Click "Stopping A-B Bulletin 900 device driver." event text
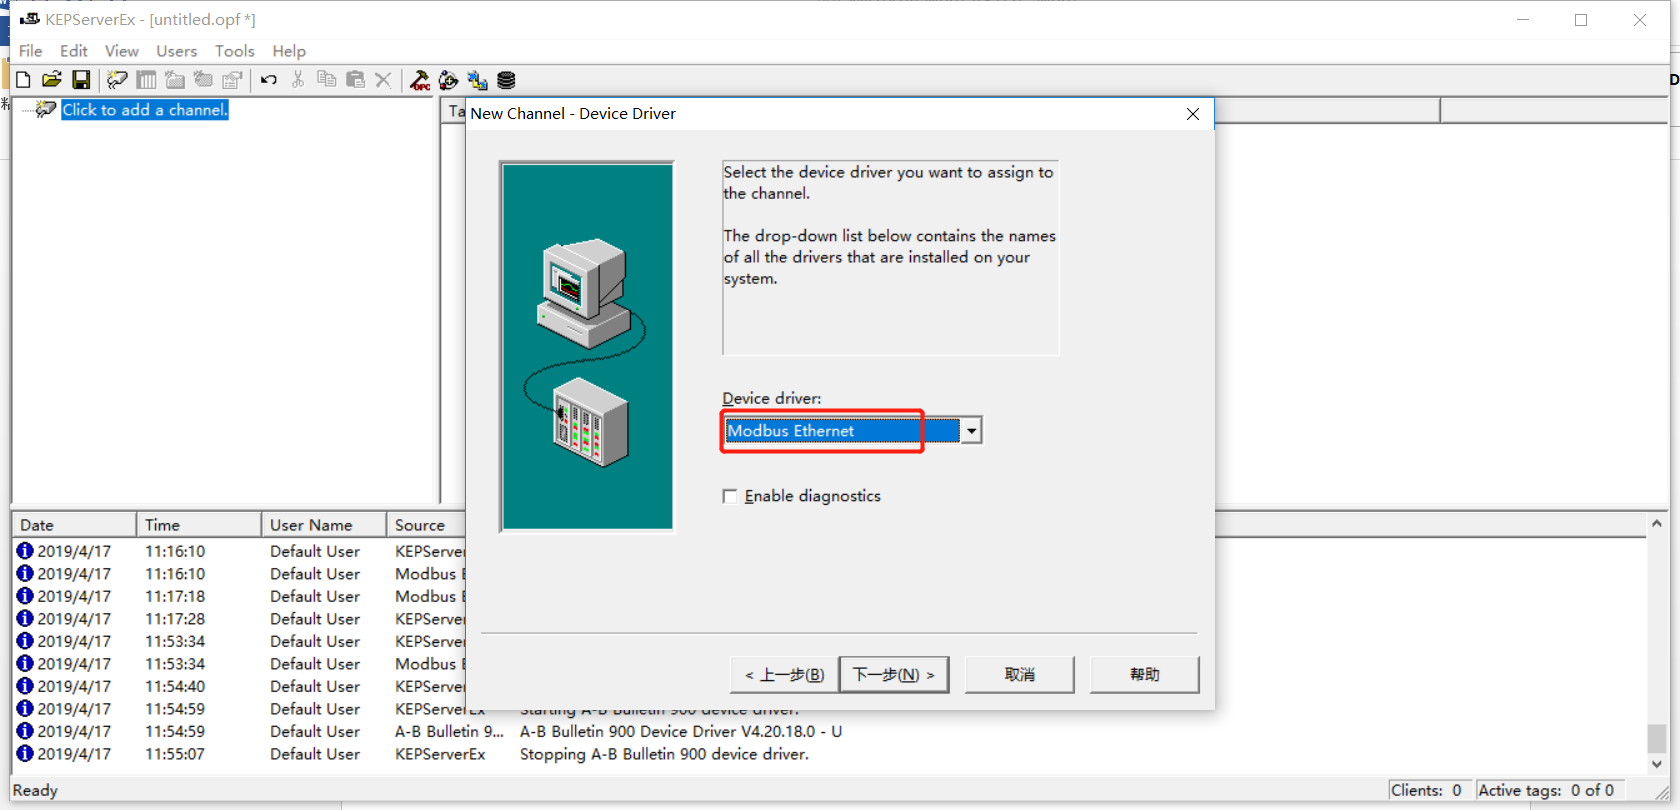 click(x=664, y=754)
